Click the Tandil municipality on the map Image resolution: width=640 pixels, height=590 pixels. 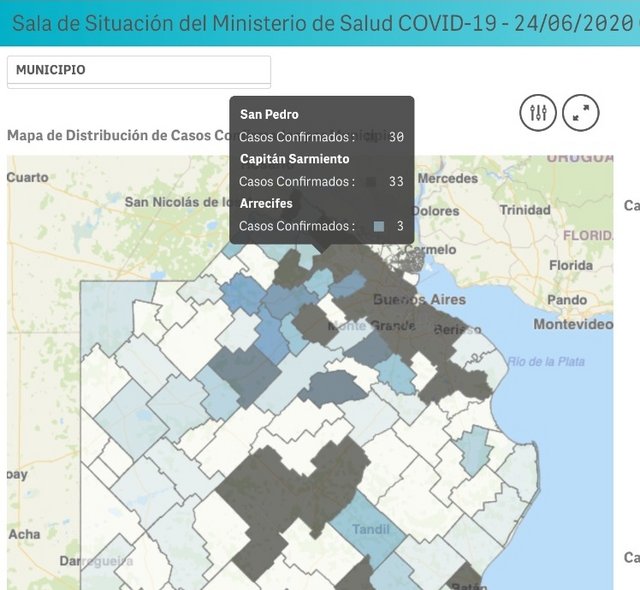(x=371, y=529)
